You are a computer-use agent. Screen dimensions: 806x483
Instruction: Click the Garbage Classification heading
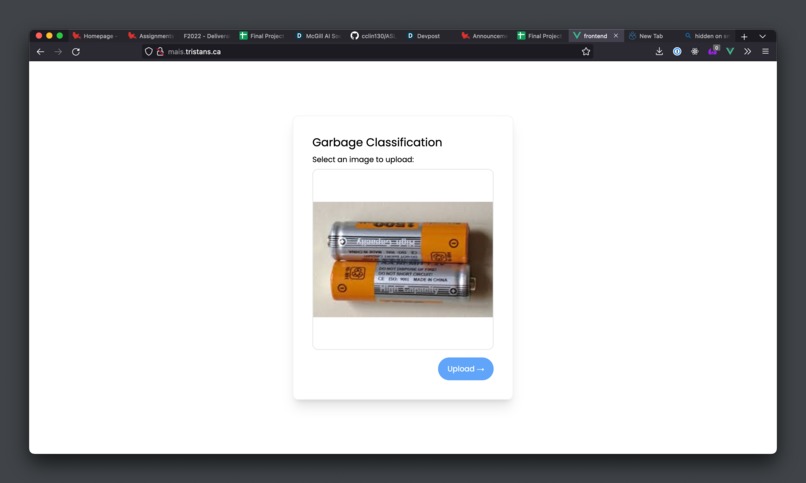pos(377,142)
